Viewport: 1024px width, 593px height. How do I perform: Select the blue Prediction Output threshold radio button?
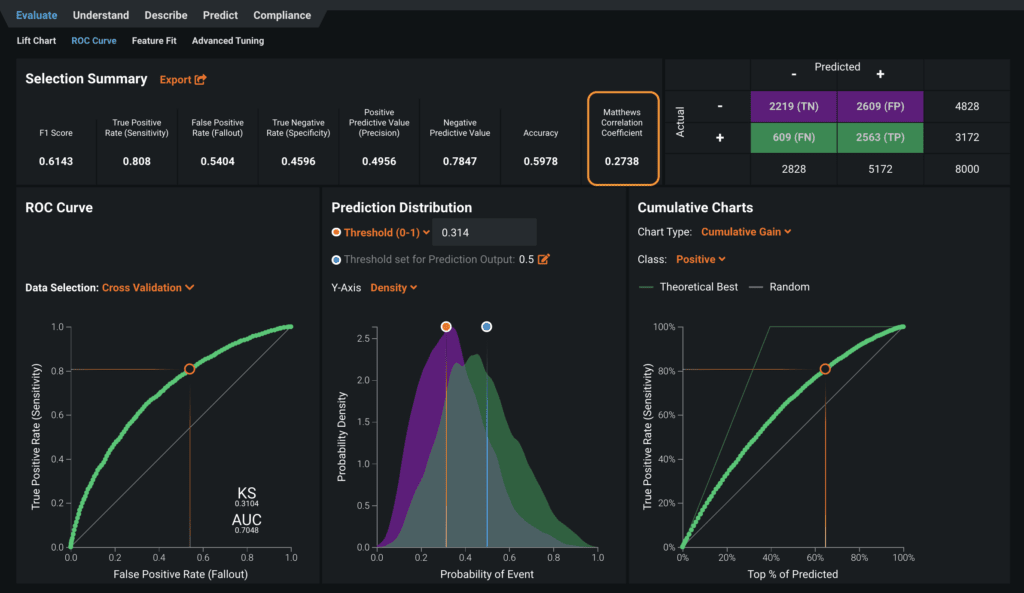tap(336, 259)
